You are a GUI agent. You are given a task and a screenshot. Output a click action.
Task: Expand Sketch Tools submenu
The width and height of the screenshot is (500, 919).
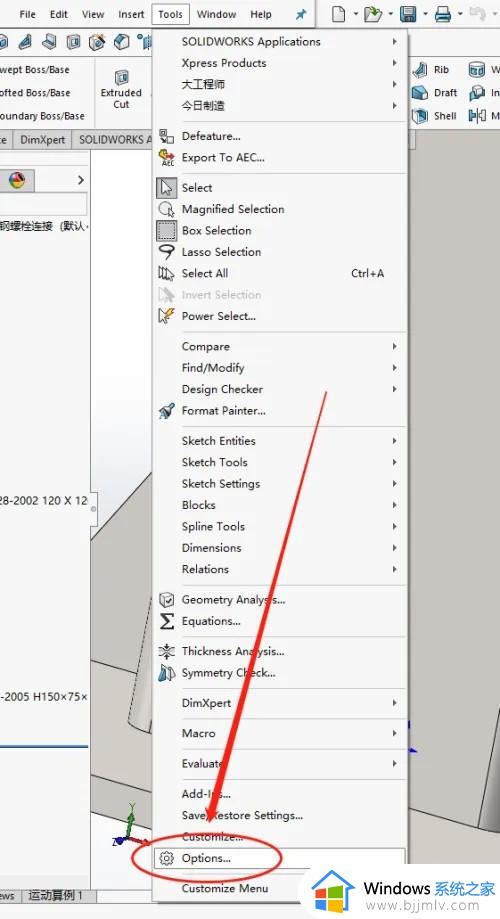(x=280, y=462)
